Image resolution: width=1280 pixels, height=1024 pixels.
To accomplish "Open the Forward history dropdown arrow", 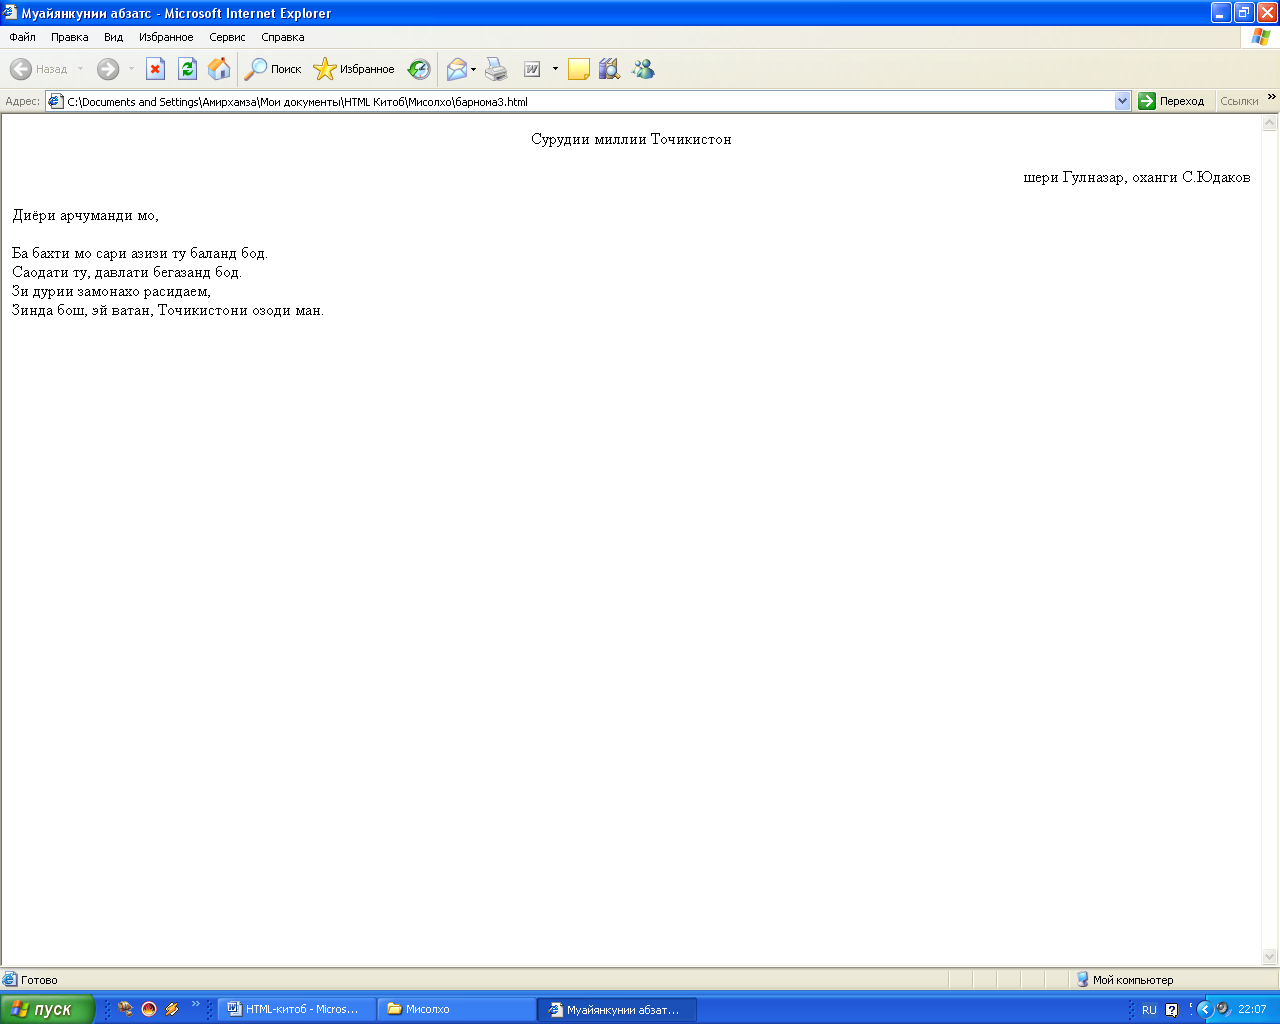I will [131, 69].
